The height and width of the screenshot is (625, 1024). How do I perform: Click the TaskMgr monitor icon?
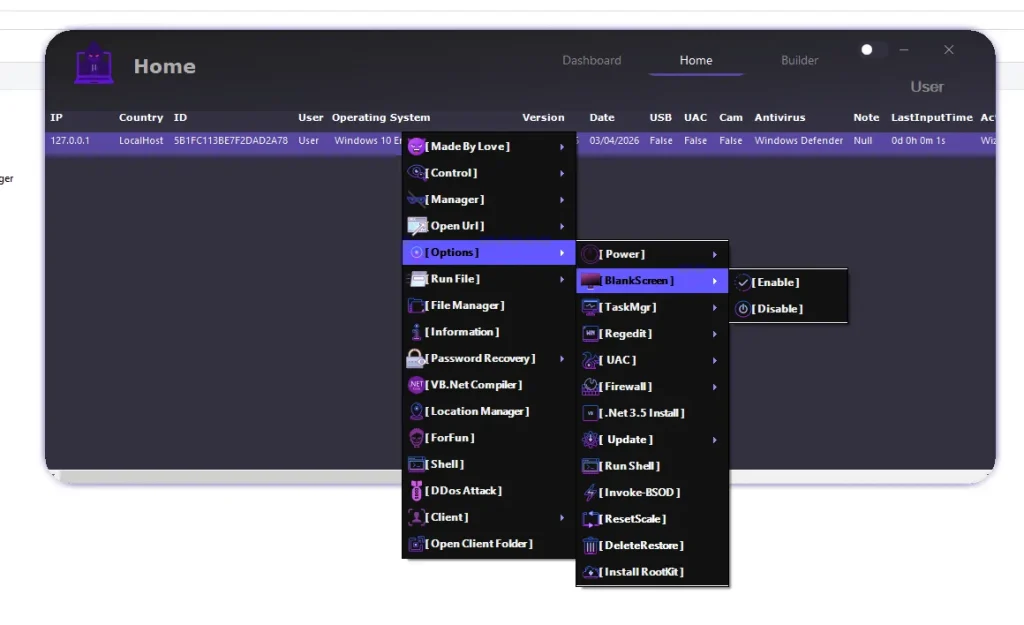[x=591, y=307]
